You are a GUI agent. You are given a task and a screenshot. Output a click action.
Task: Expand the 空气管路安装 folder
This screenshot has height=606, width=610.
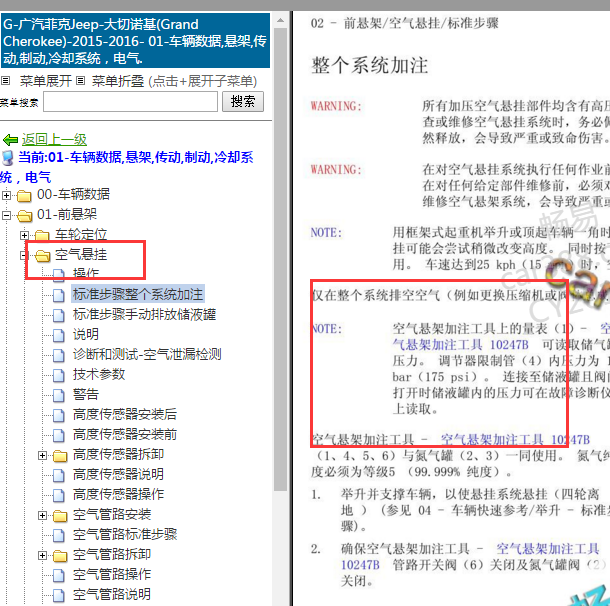click(x=42, y=515)
